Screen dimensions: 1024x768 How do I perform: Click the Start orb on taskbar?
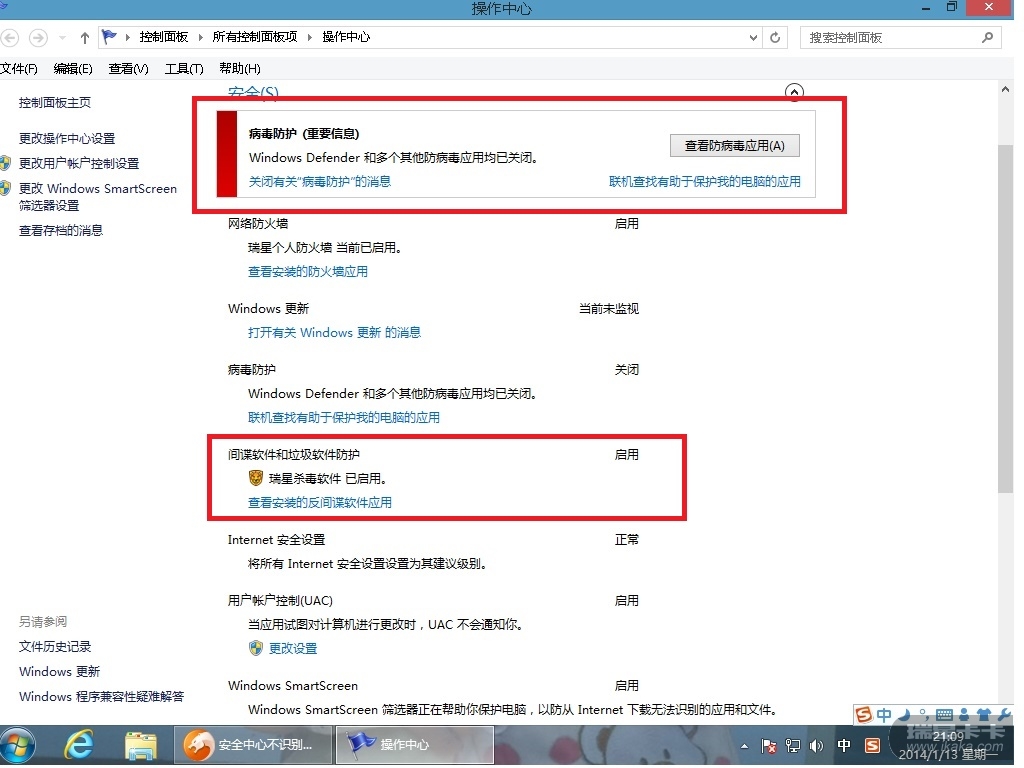click(x=18, y=746)
